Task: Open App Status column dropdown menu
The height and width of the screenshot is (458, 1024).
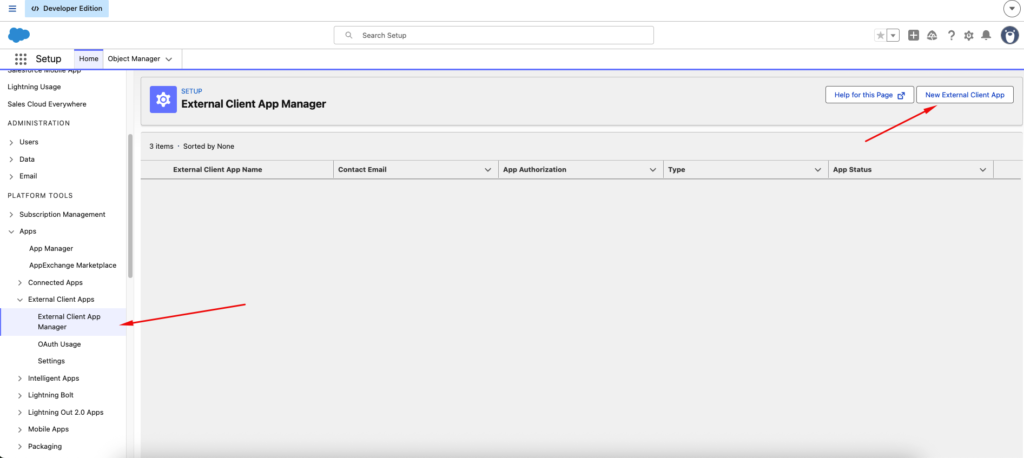Action: pyautogui.click(x=982, y=170)
